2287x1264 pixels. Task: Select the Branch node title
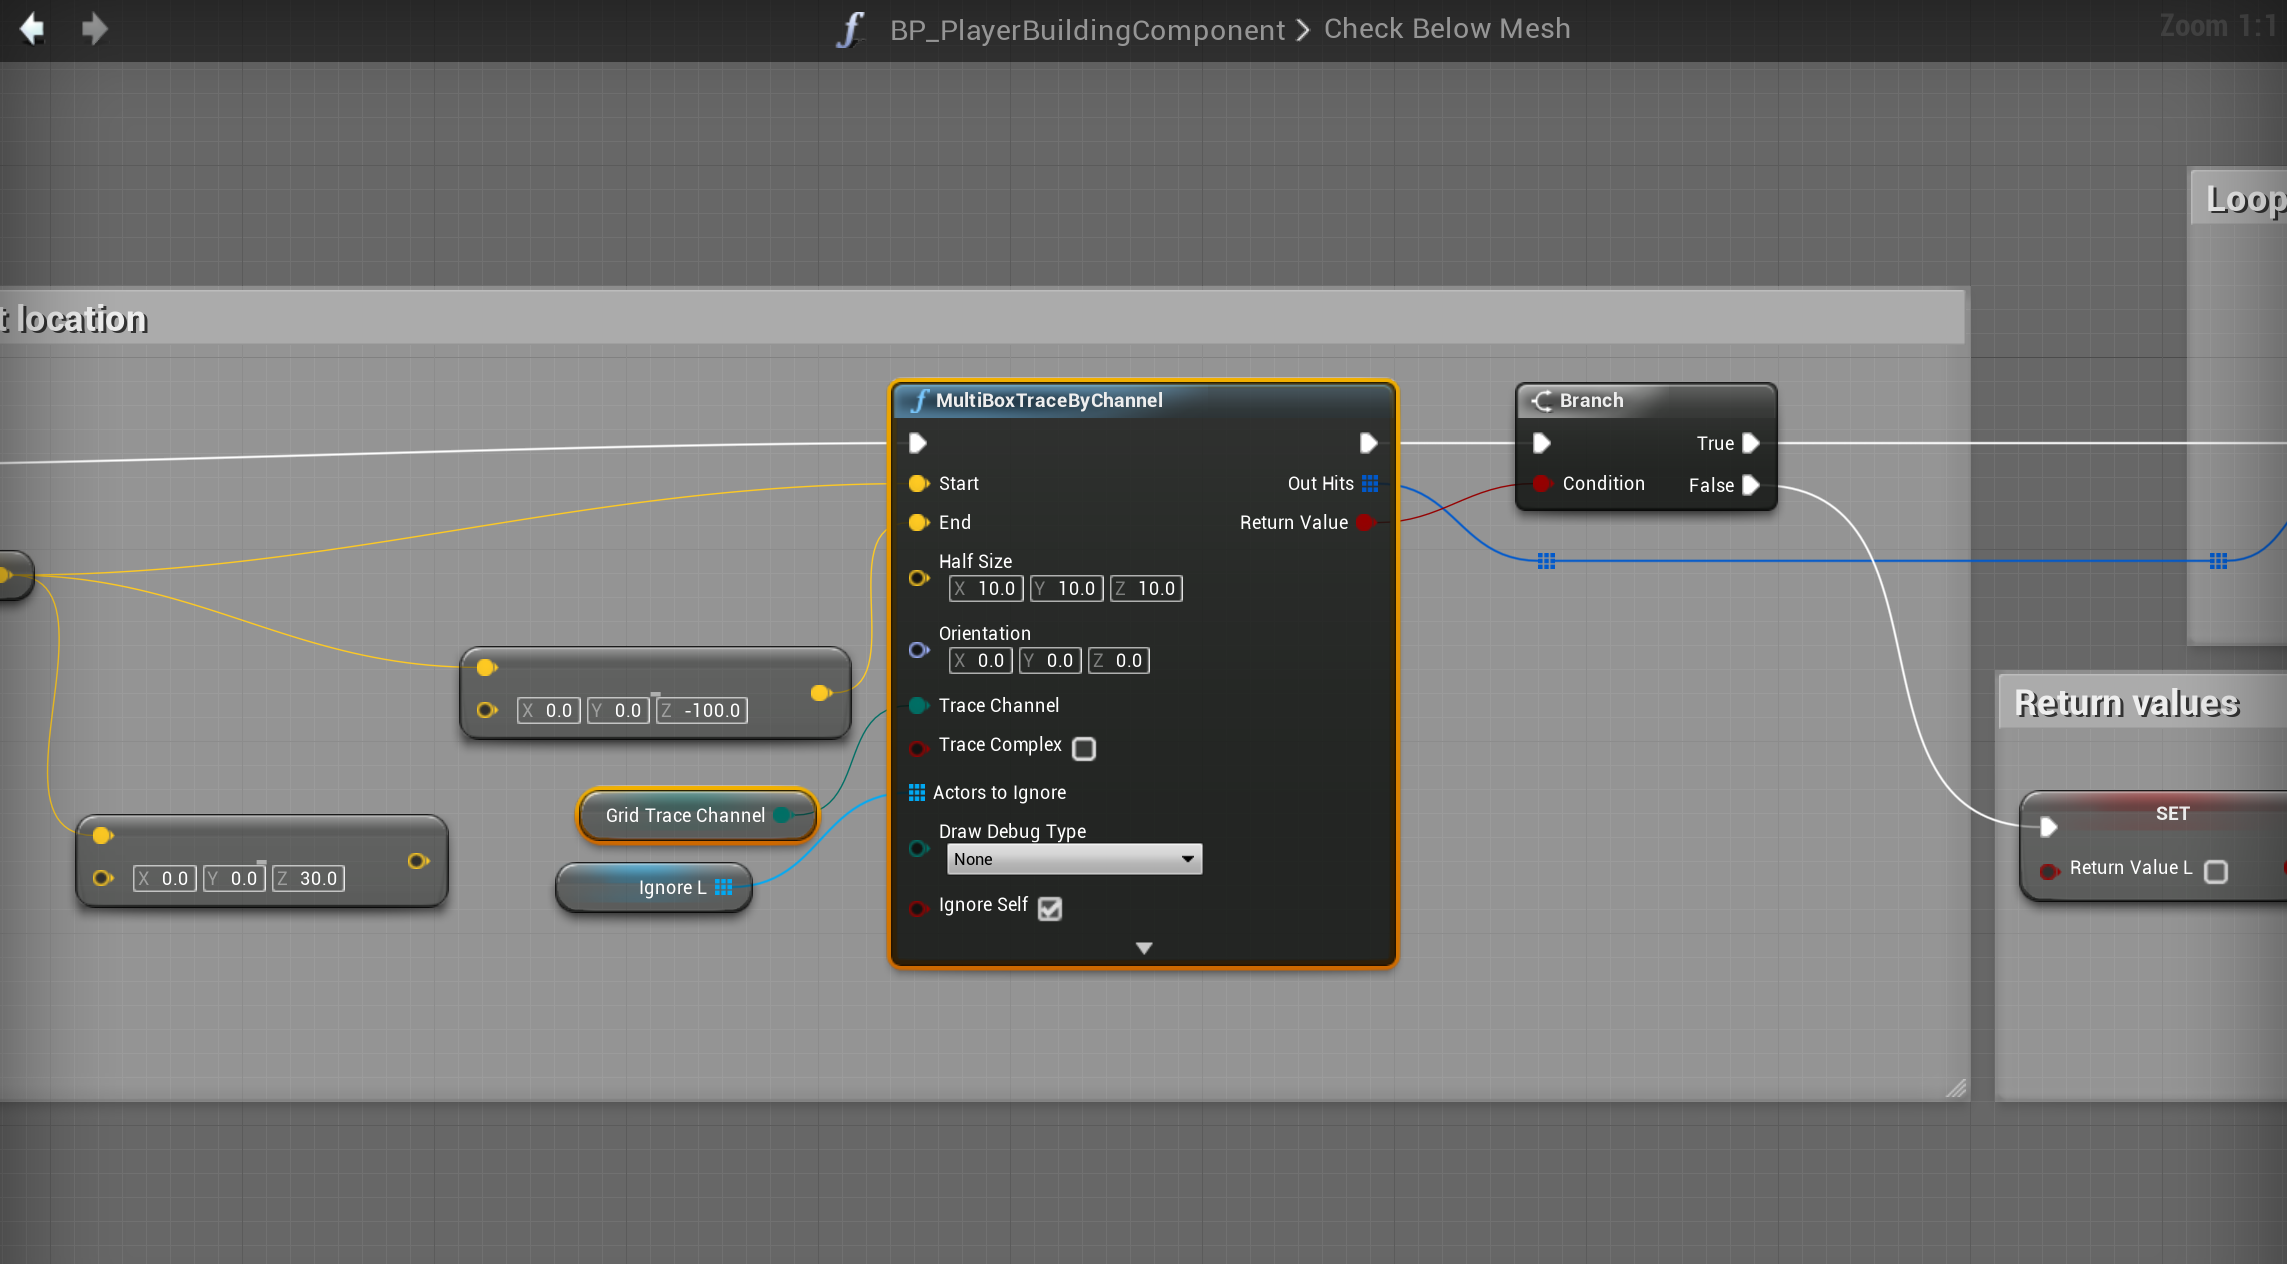(x=1591, y=400)
